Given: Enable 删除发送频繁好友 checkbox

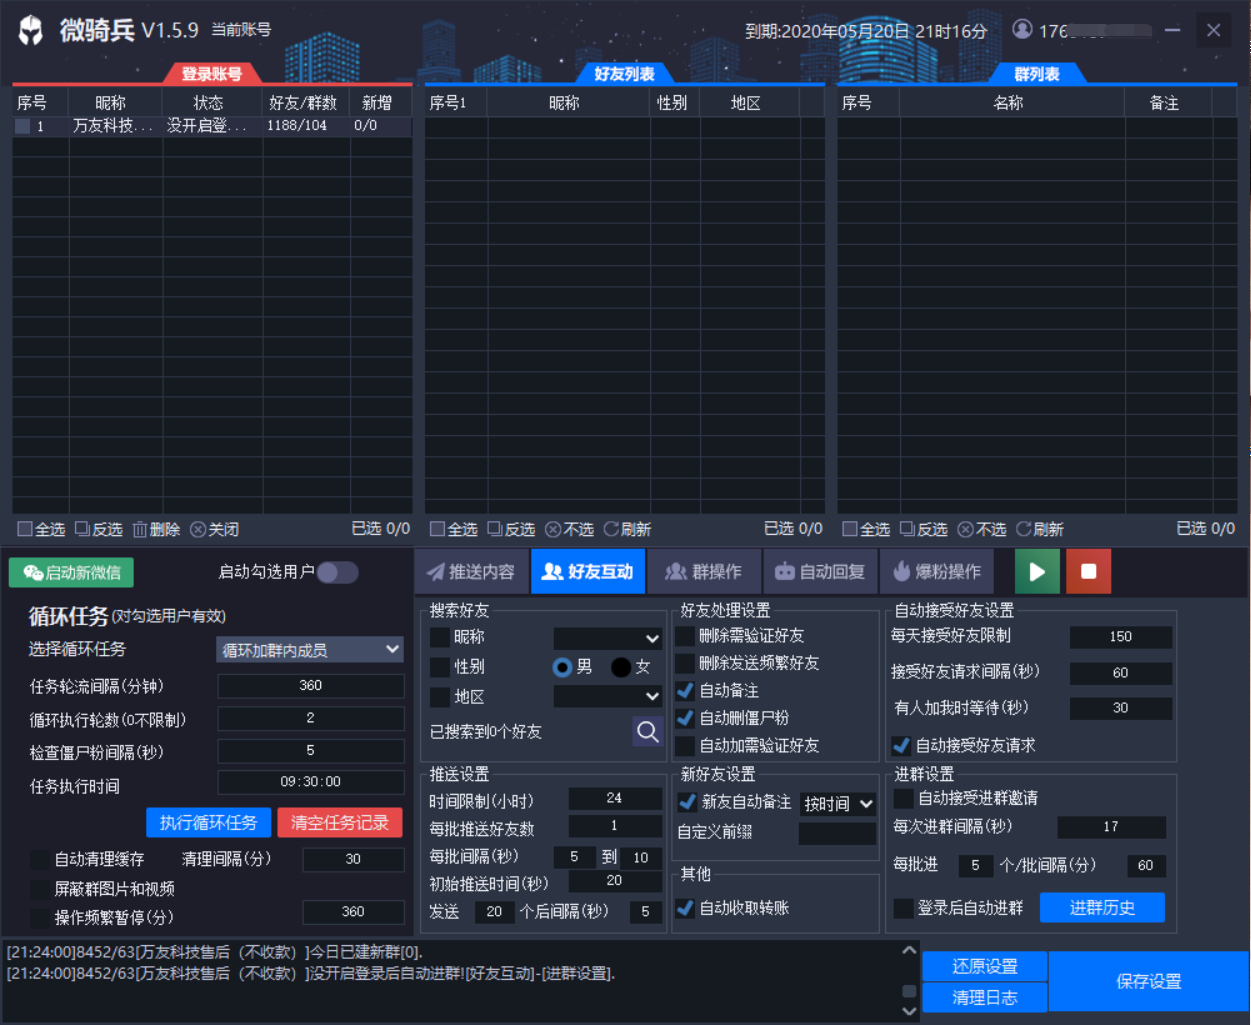Looking at the screenshot, I should pyautogui.click(x=685, y=663).
